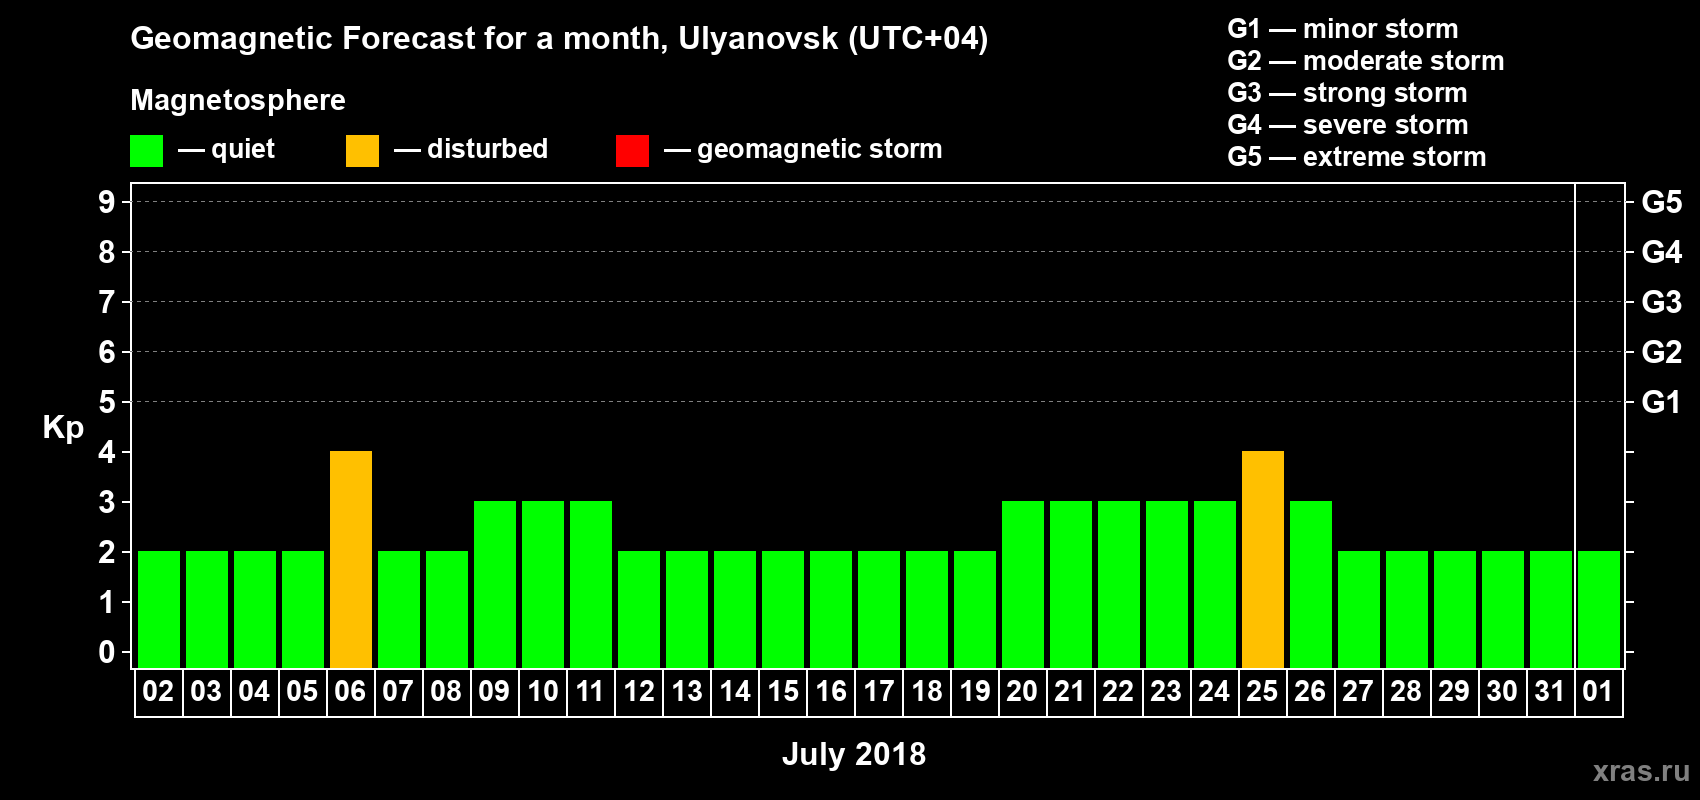Click the 'G1 — minor storm' legend text
The width and height of the screenshot is (1700, 800).
tap(1343, 29)
